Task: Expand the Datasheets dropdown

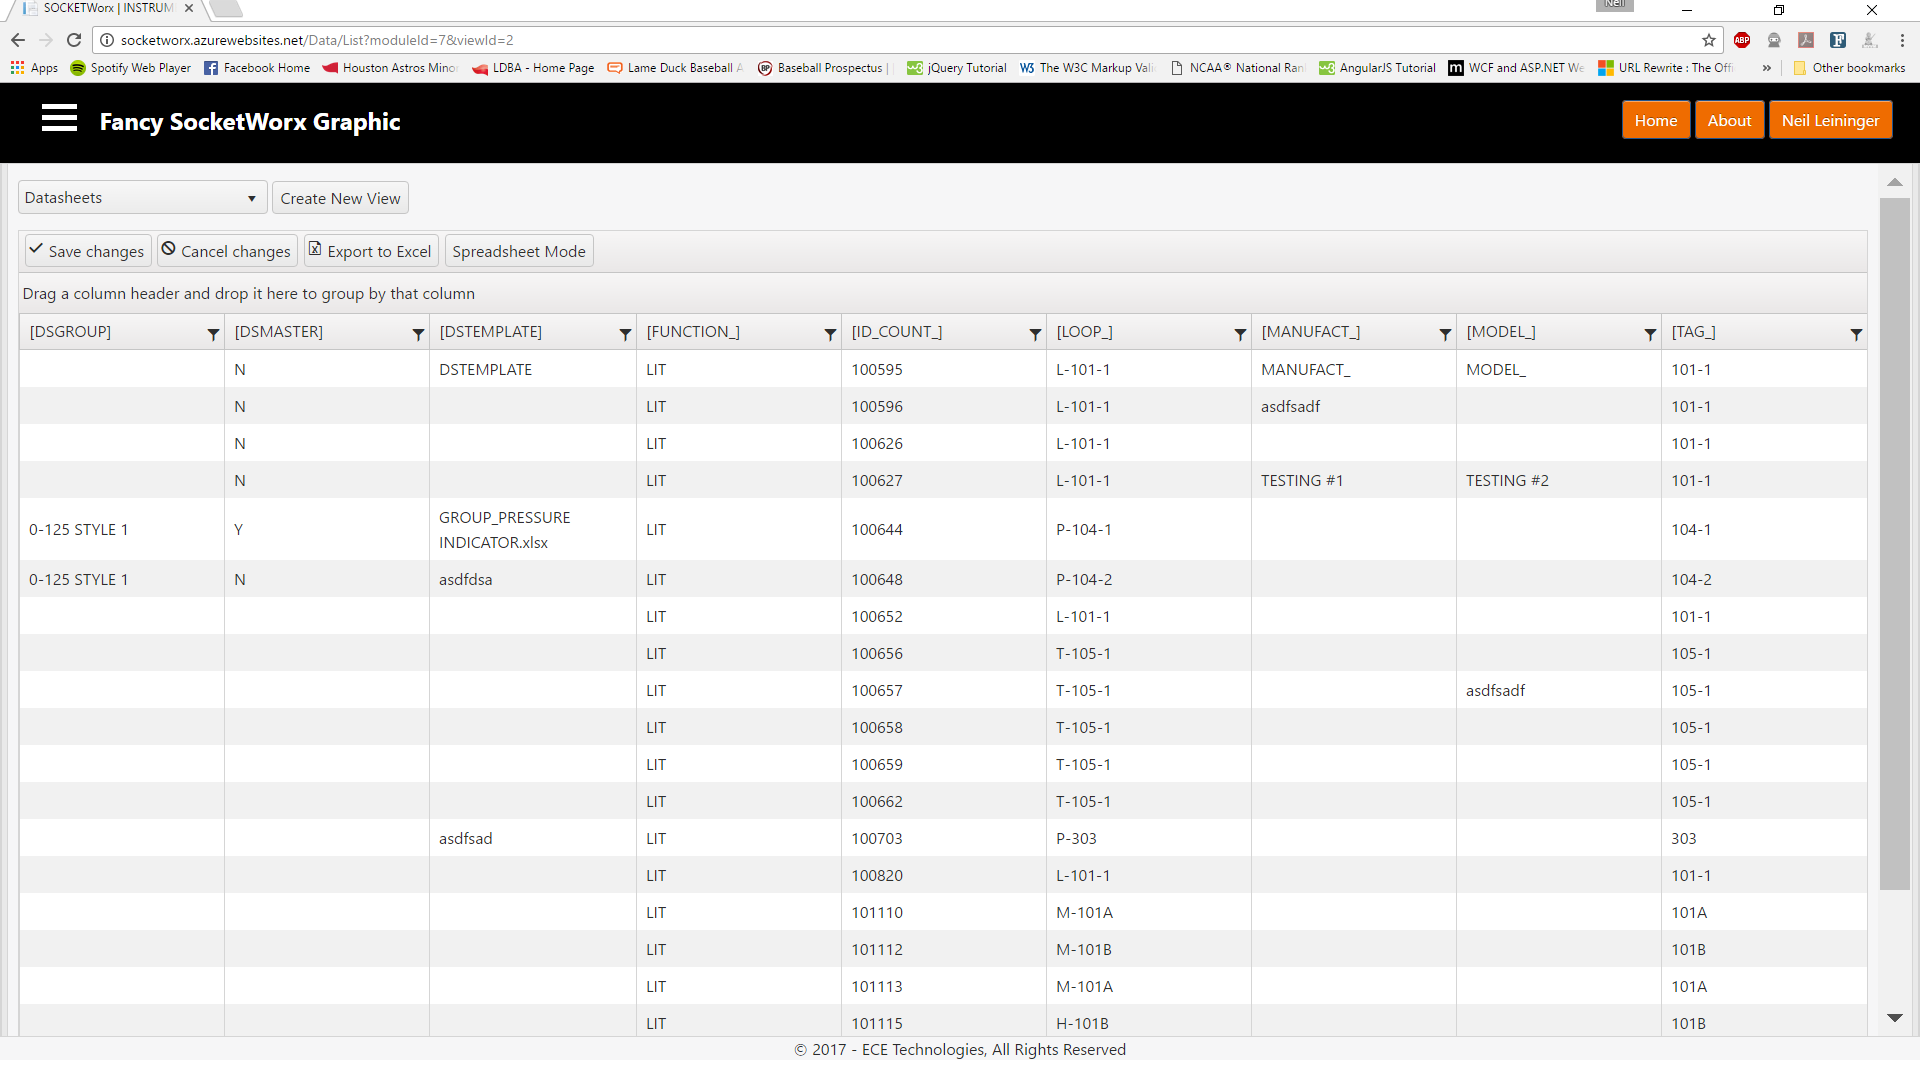Action: [142, 198]
